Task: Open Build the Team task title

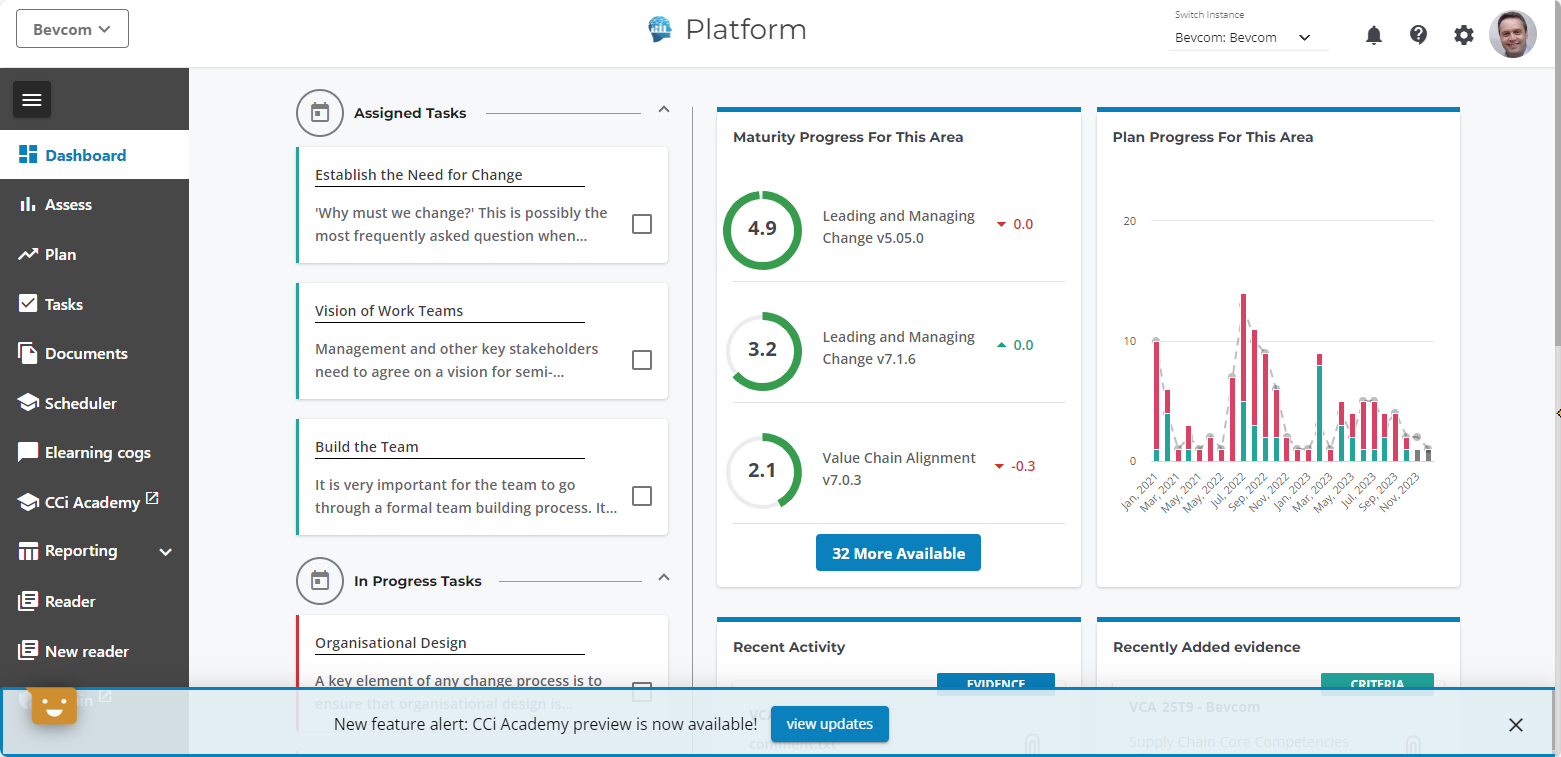Action: click(367, 447)
